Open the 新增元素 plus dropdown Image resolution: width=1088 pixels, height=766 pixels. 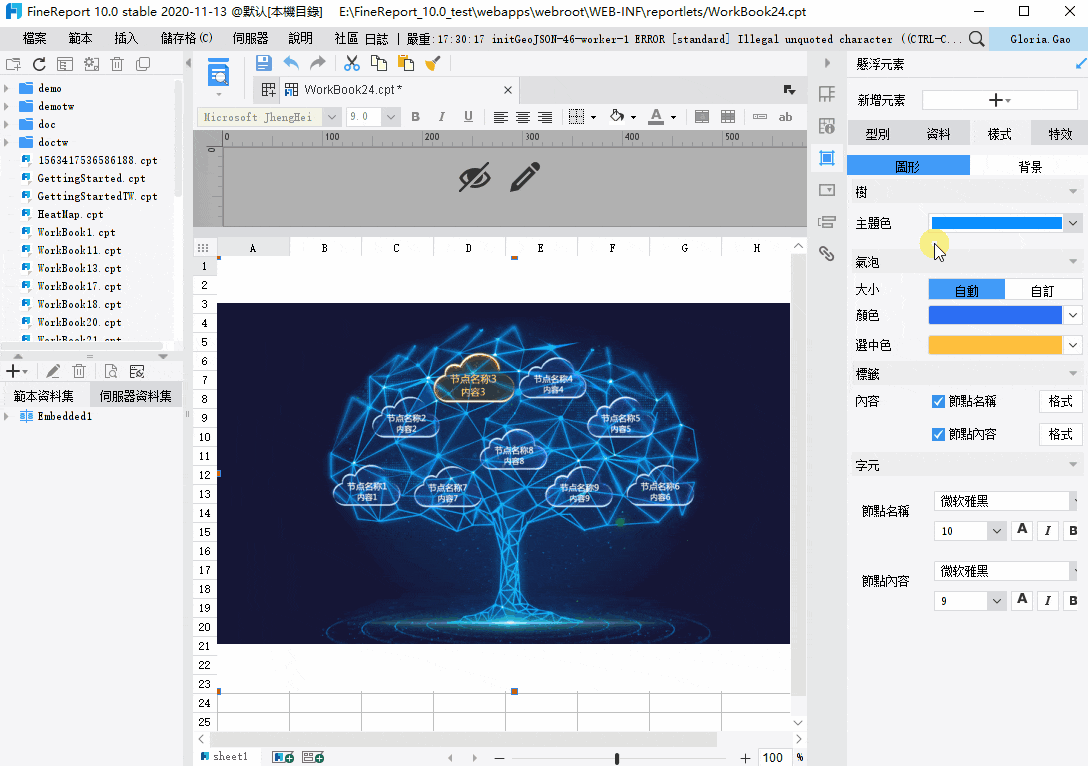tap(999, 100)
